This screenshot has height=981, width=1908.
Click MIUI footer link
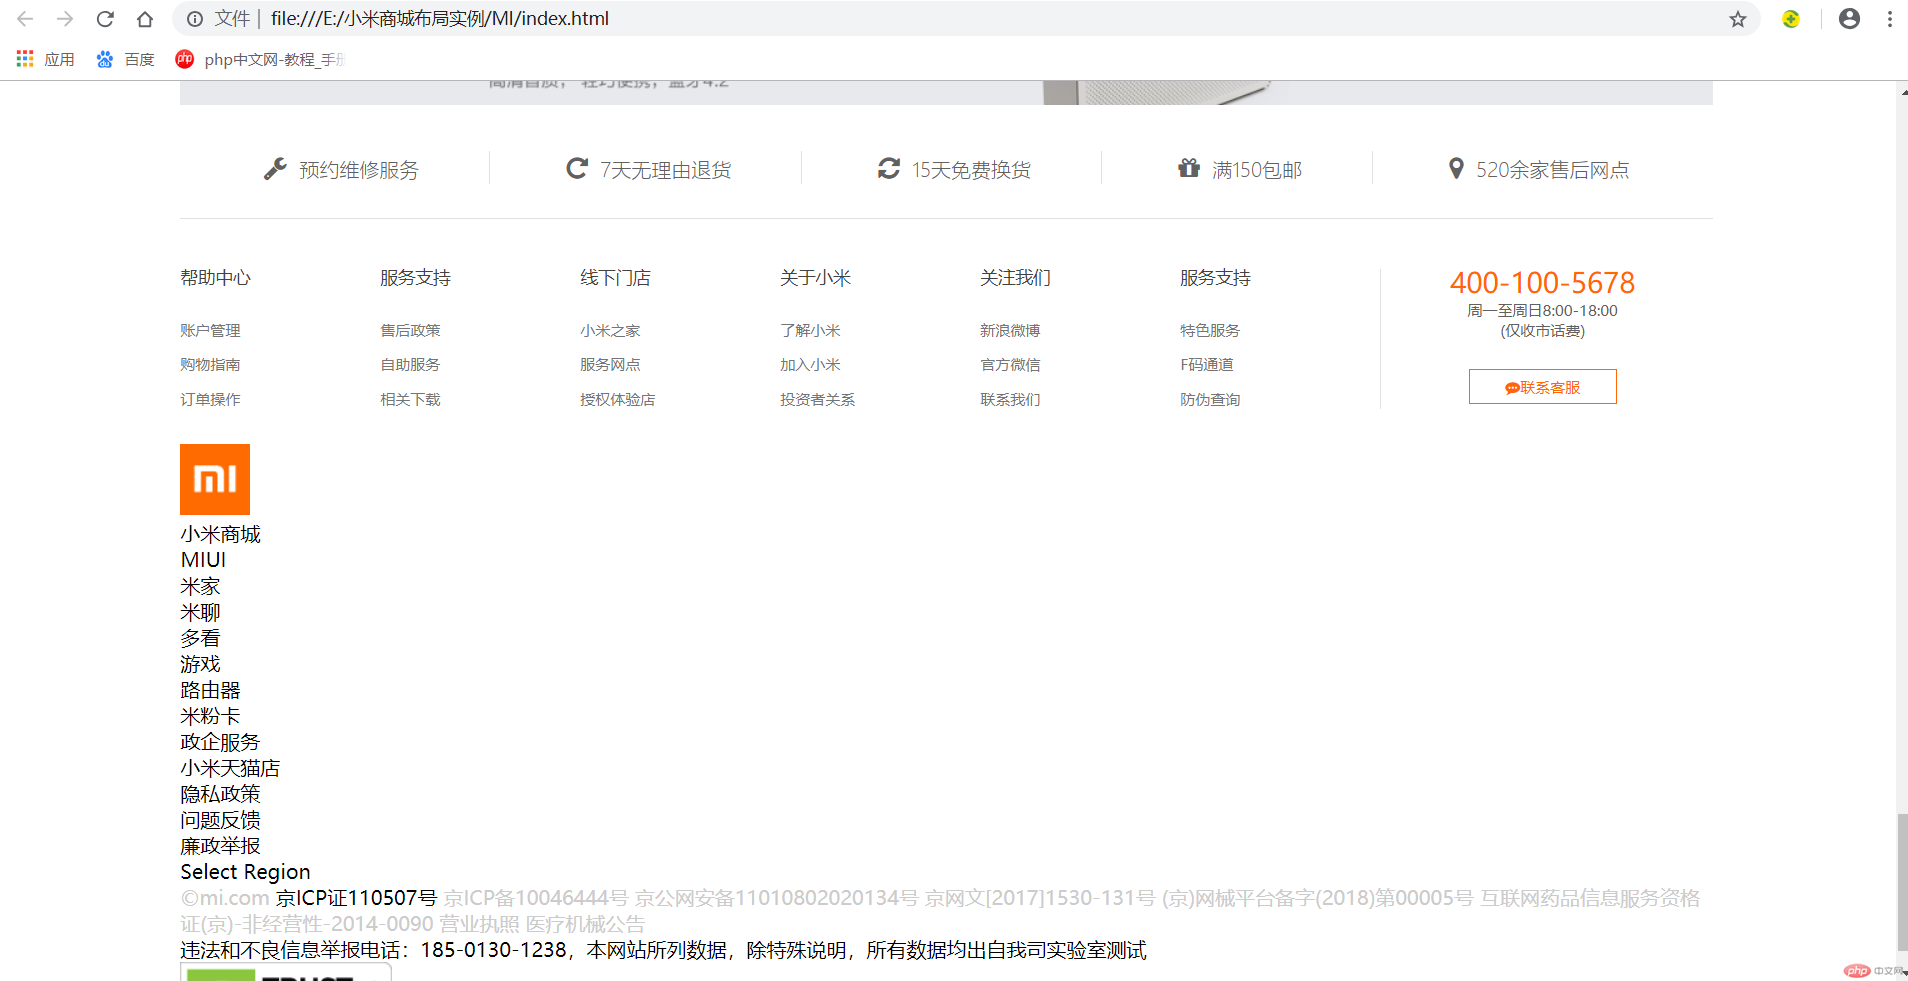pyautogui.click(x=203, y=560)
